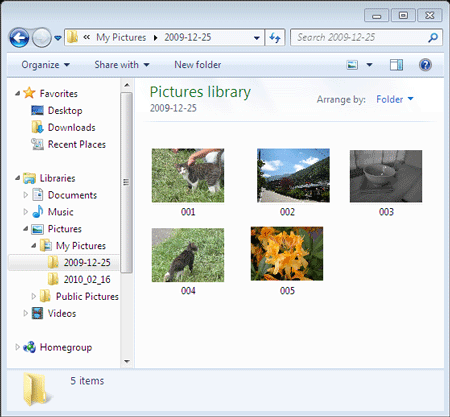Expand the Documents library tree node
The image size is (450, 417).
(25, 195)
